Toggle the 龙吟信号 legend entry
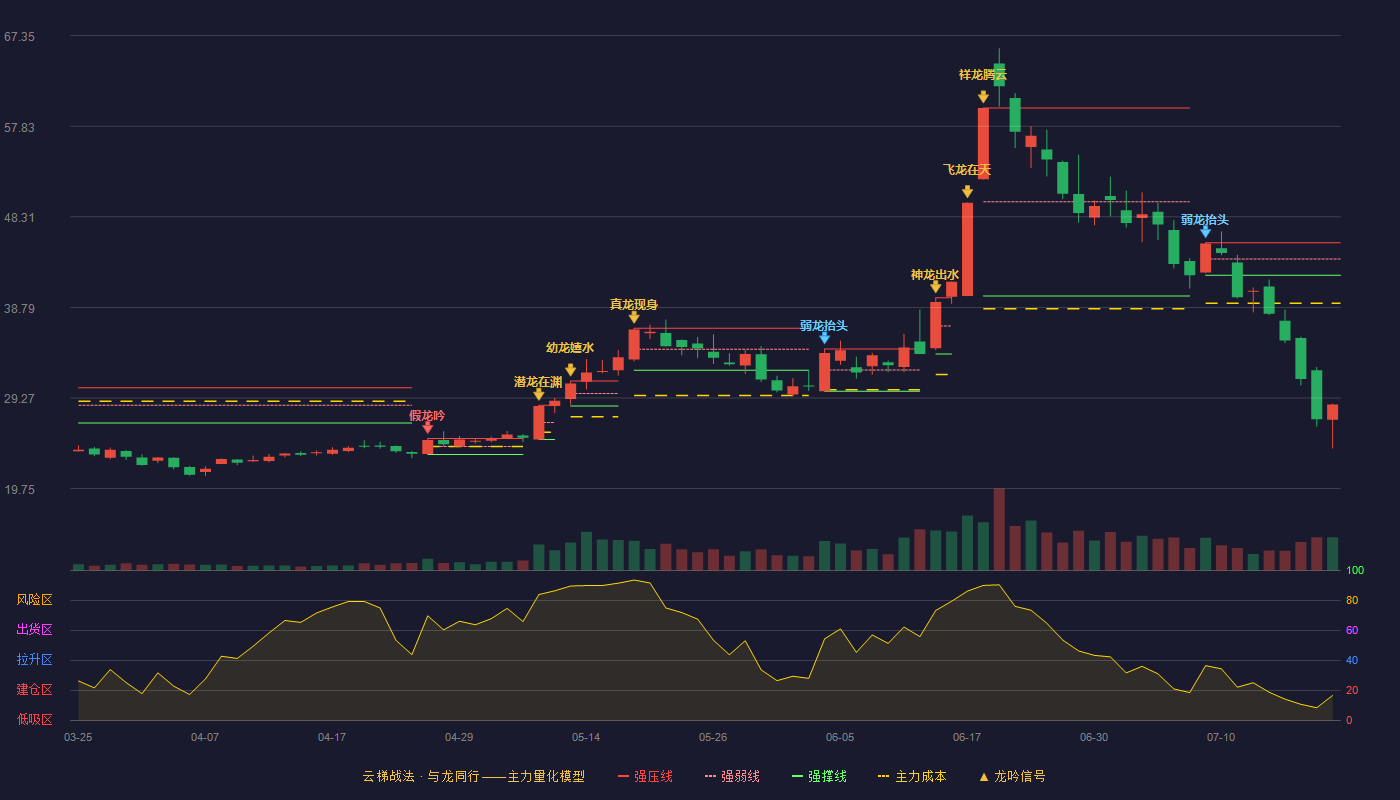The height and width of the screenshot is (800, 1400). click(x=1012, y=776)
